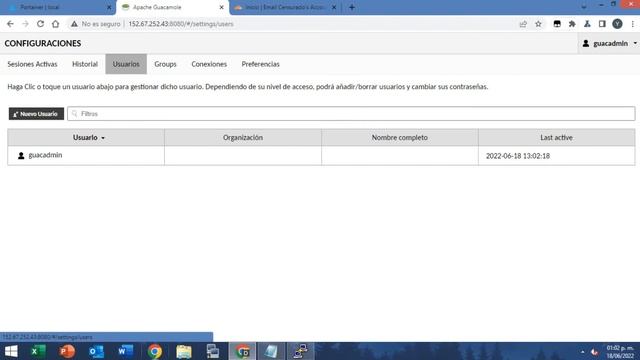Click the 'No es seguro' warning icon

click(x=74, y=24)
